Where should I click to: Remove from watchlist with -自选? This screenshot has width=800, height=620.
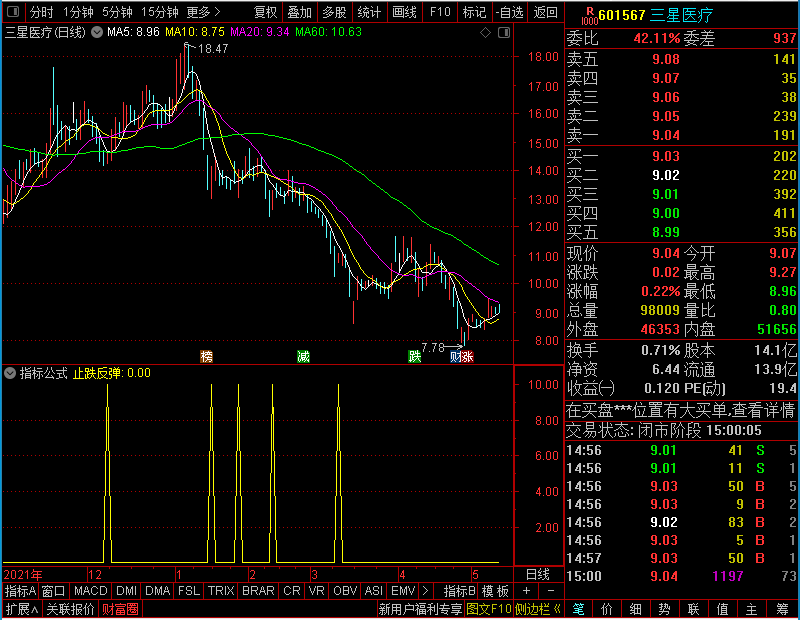tap(510, 12)
